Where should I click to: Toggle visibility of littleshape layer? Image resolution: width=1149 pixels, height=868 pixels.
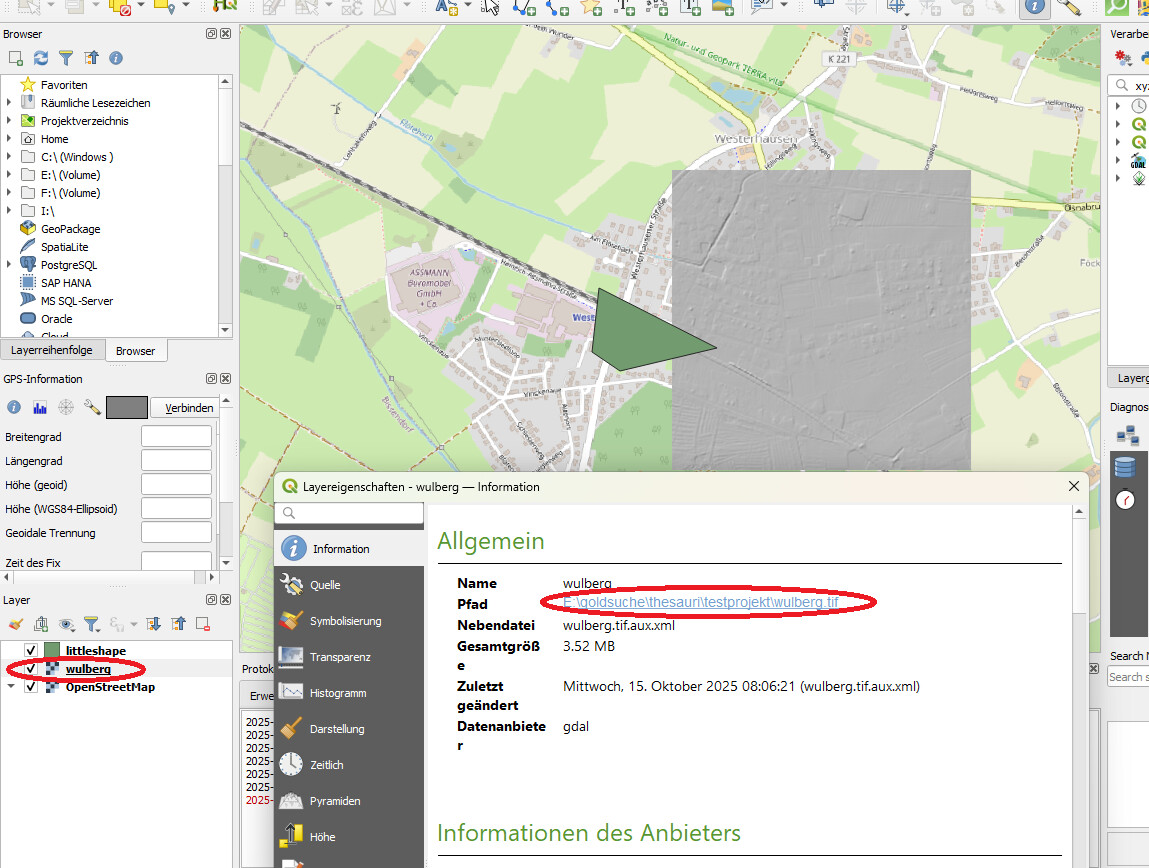click(31, 651)
